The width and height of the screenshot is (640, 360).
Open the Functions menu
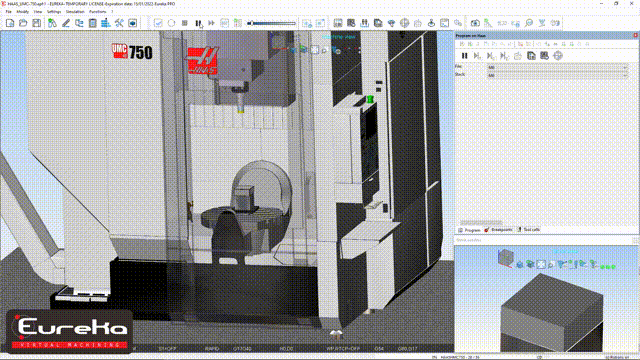pos(98,12)
